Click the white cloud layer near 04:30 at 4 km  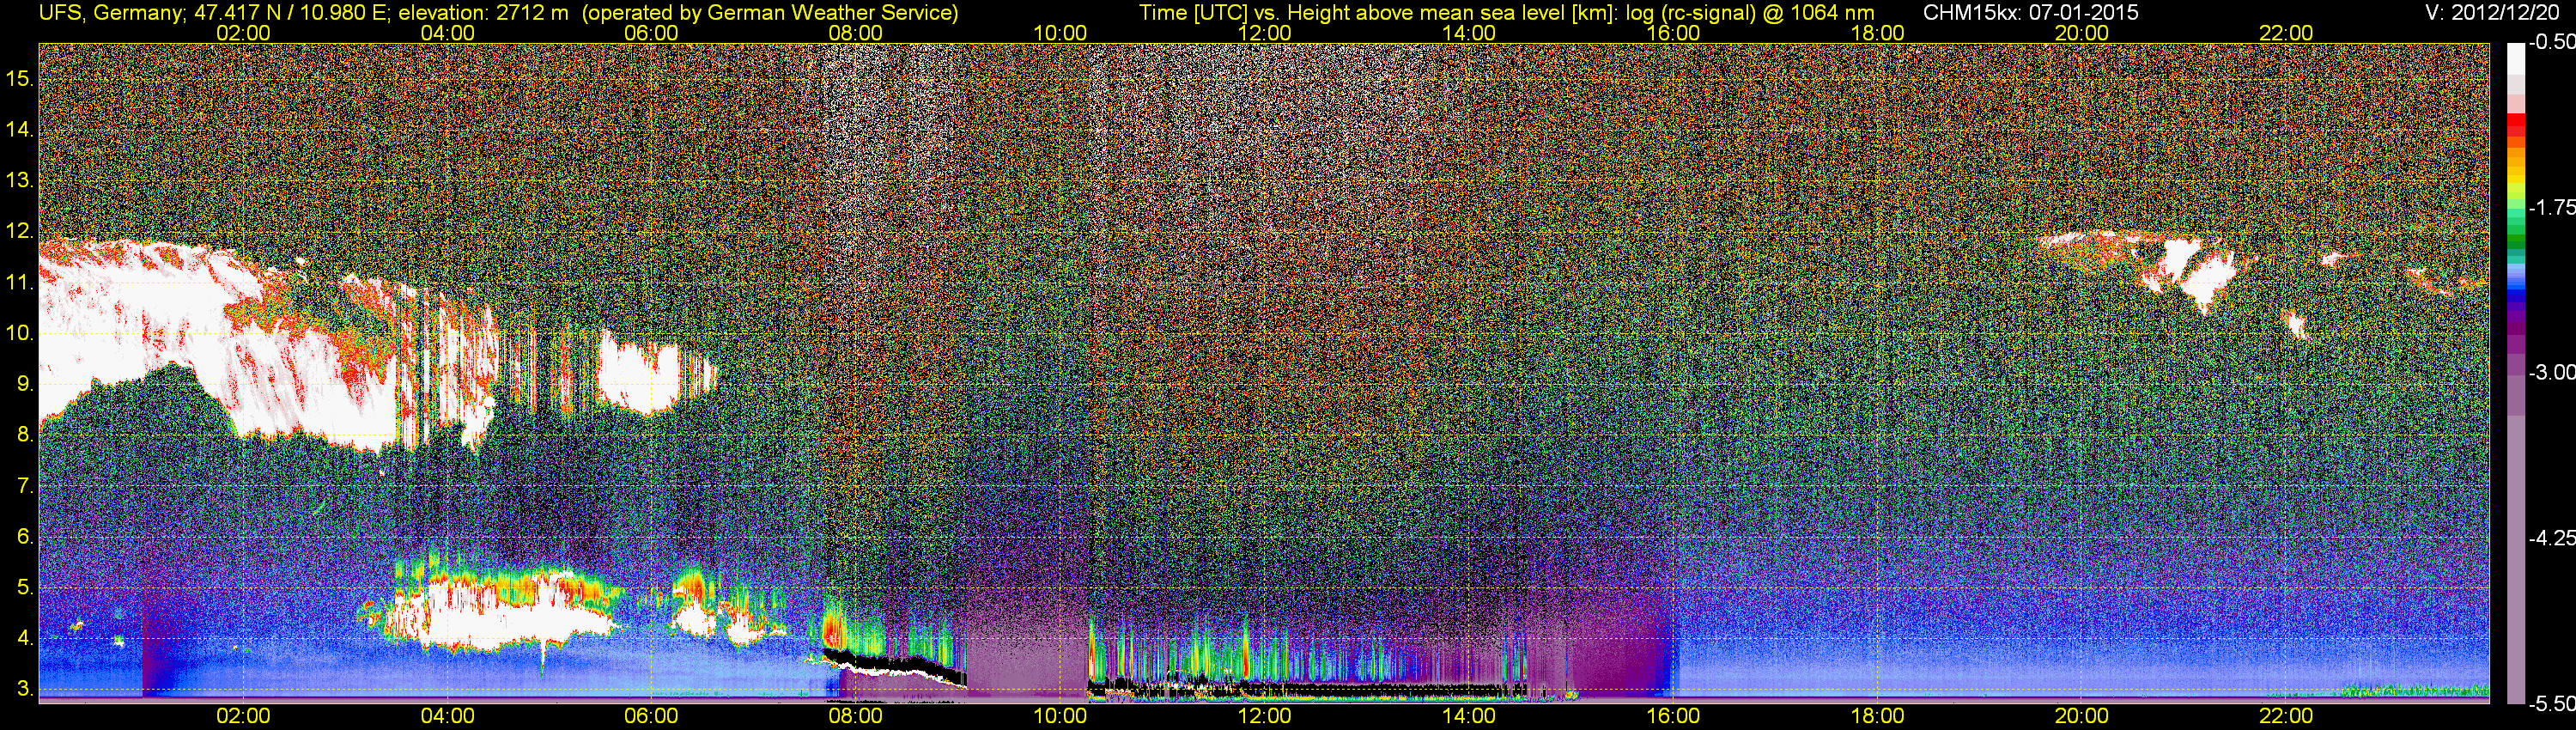pyautogui.click(x=500, y=617)
